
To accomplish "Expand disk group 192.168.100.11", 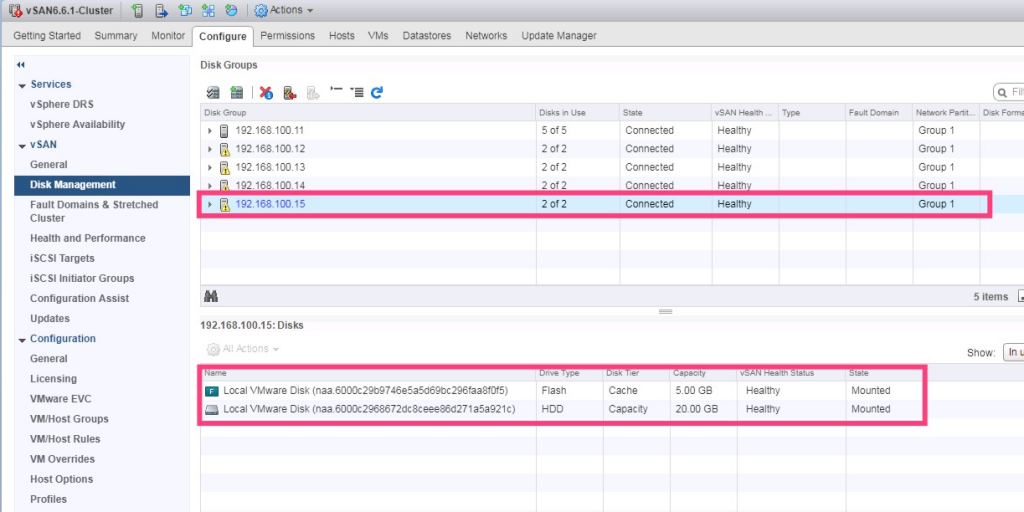I will pos(210,131).
